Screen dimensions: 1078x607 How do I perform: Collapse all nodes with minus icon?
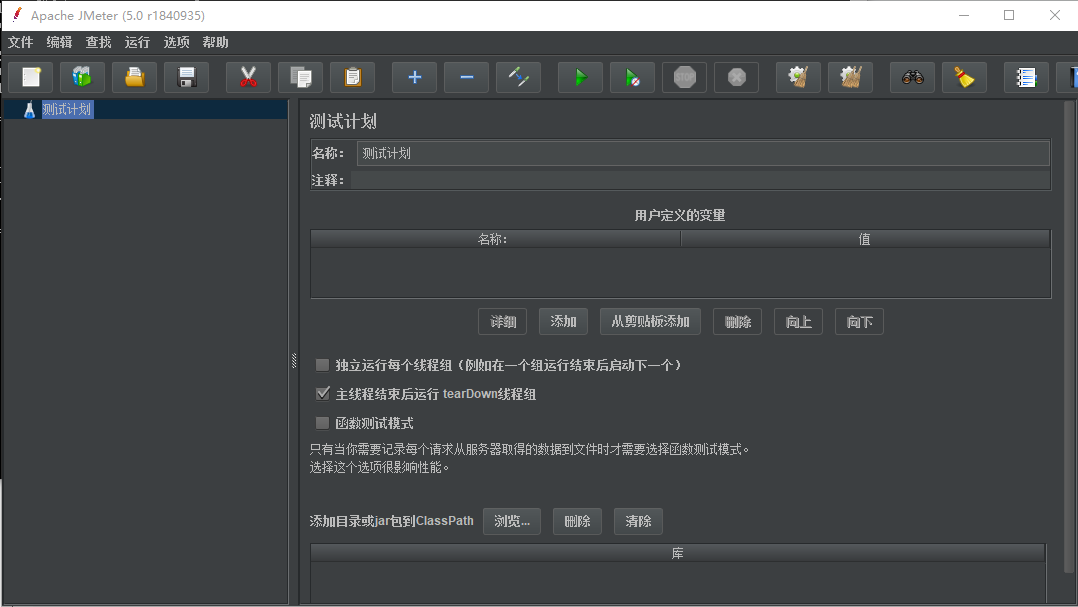pos(467,77)
